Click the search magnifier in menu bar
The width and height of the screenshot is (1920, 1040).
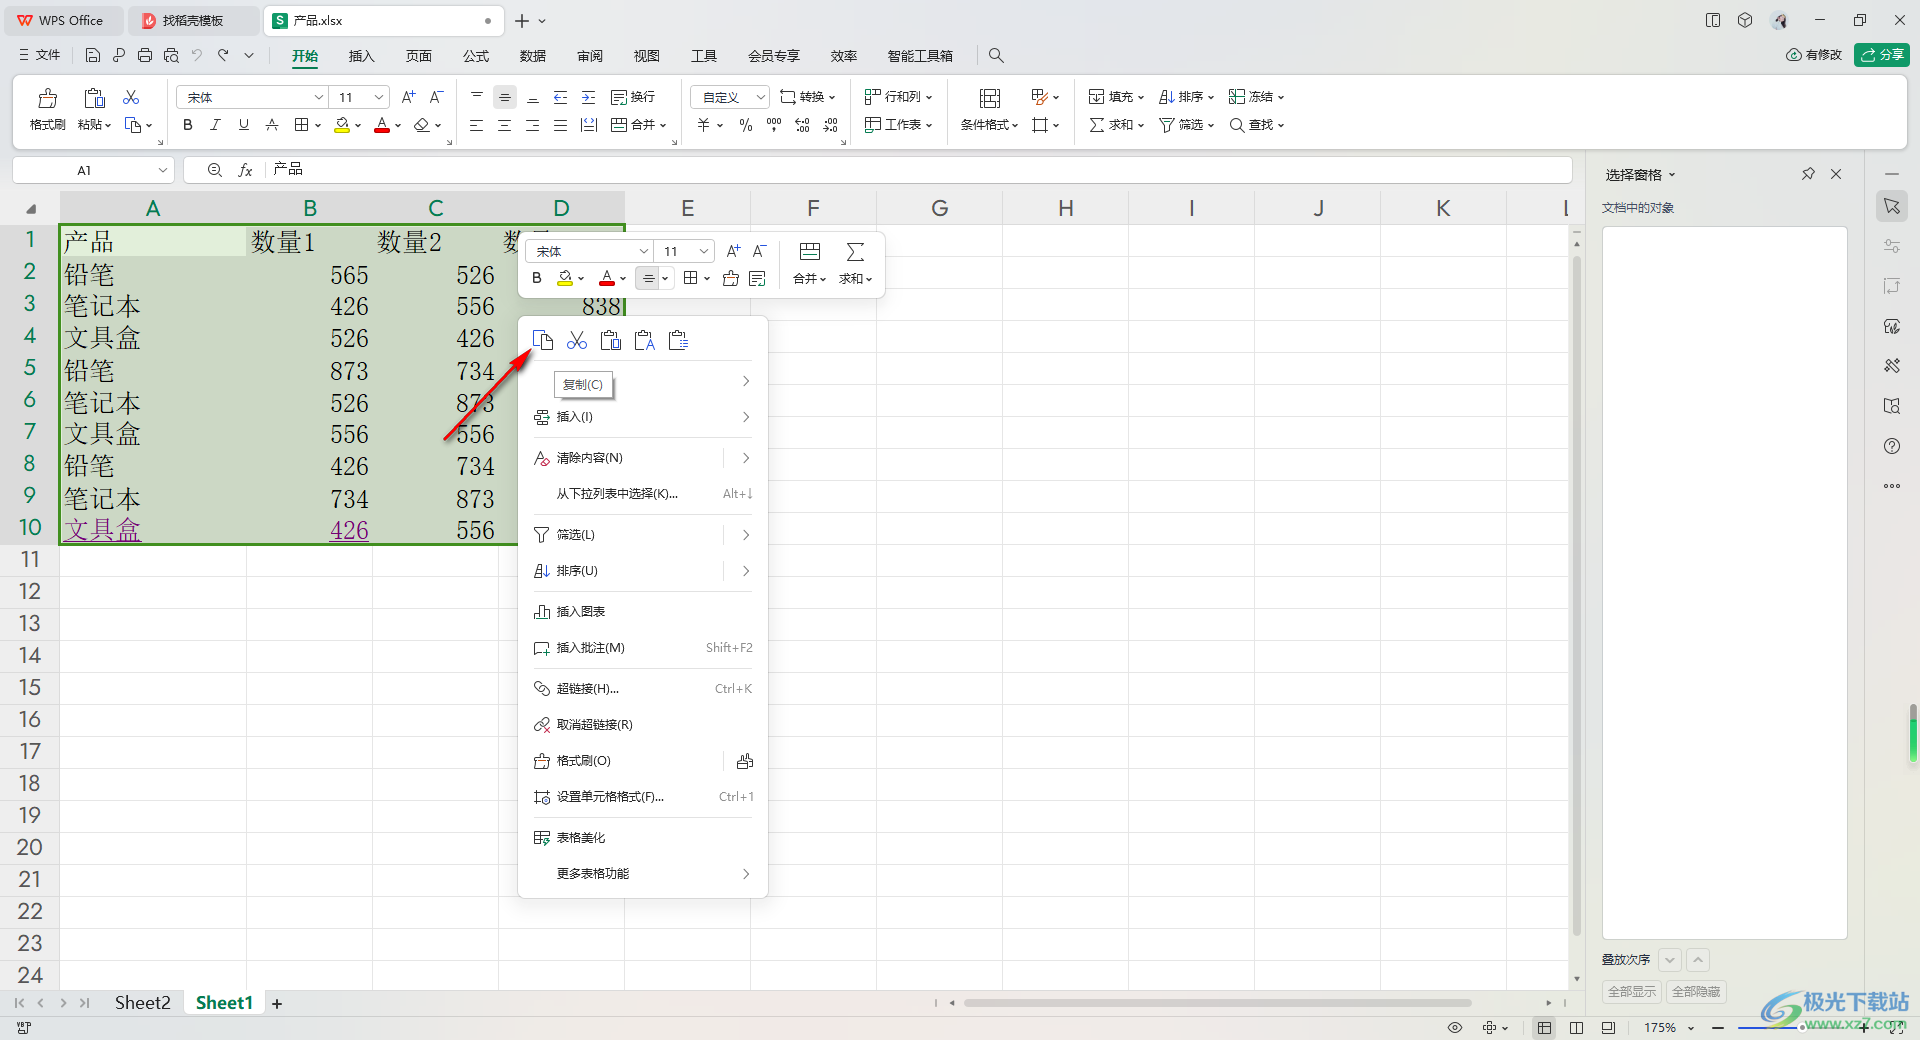pos(996,55)
